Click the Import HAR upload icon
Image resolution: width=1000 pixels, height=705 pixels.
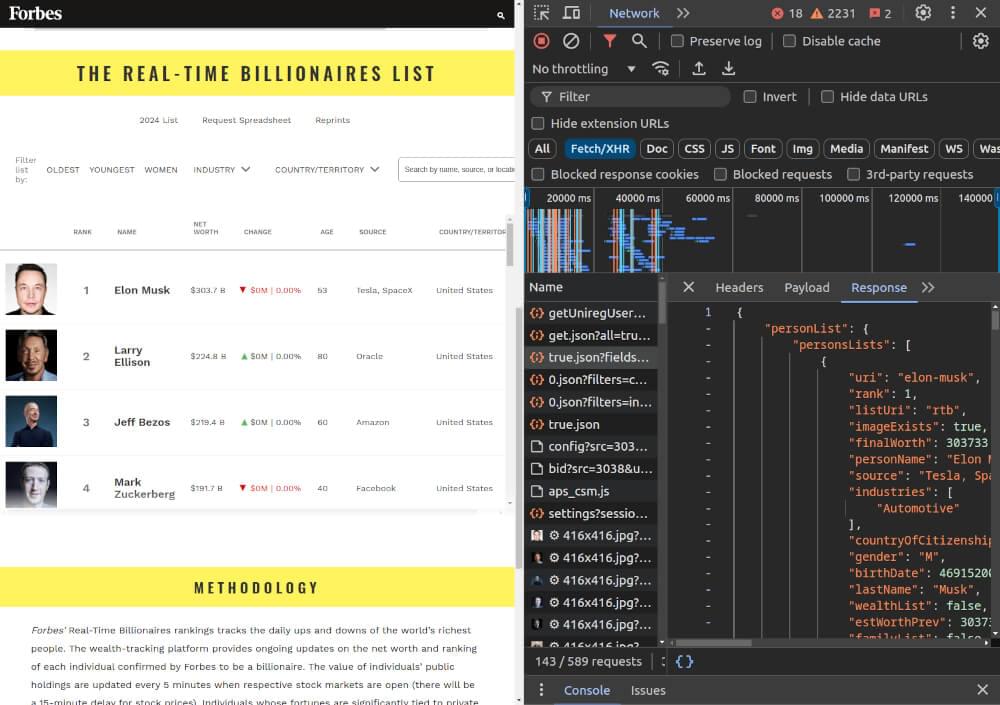[699, 69]
